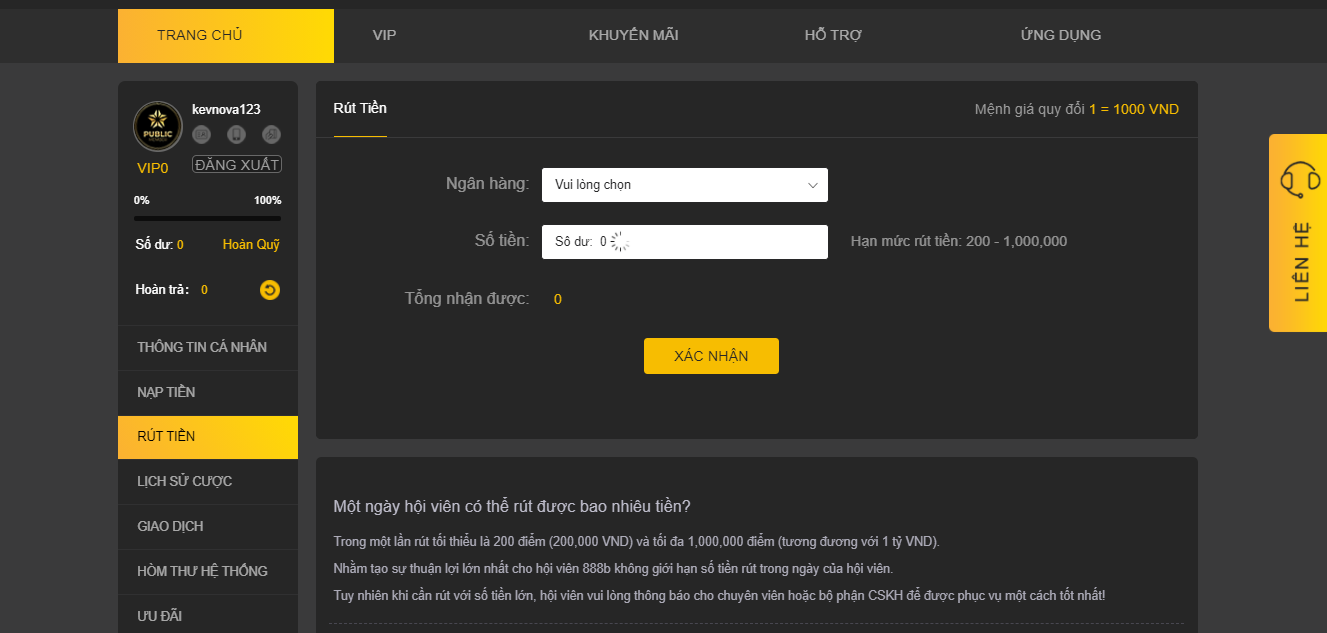Click the ID card verification icon
Viewport: 1327px width, 633px height.
[201, 134]
